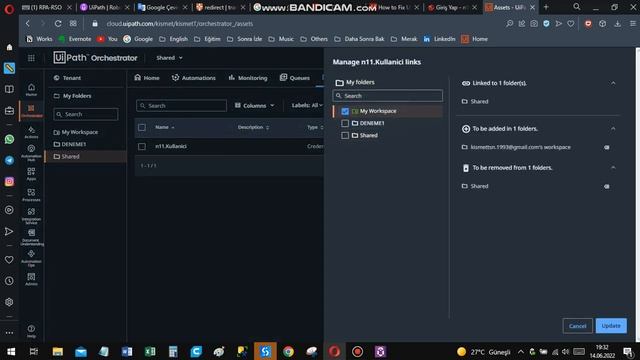
Task: Open Admin in the UiPath side rail
Action: tap(31, 279)
